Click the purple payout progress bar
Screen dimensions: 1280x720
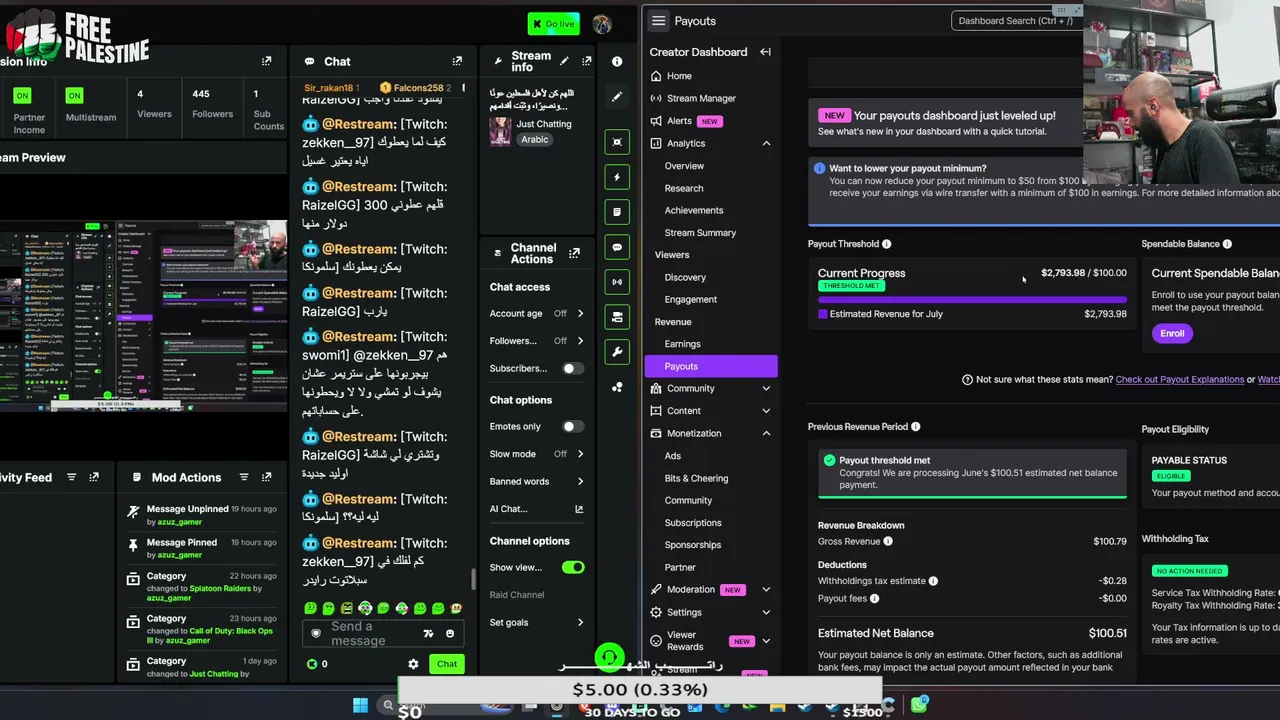click(x=972, y=299)
